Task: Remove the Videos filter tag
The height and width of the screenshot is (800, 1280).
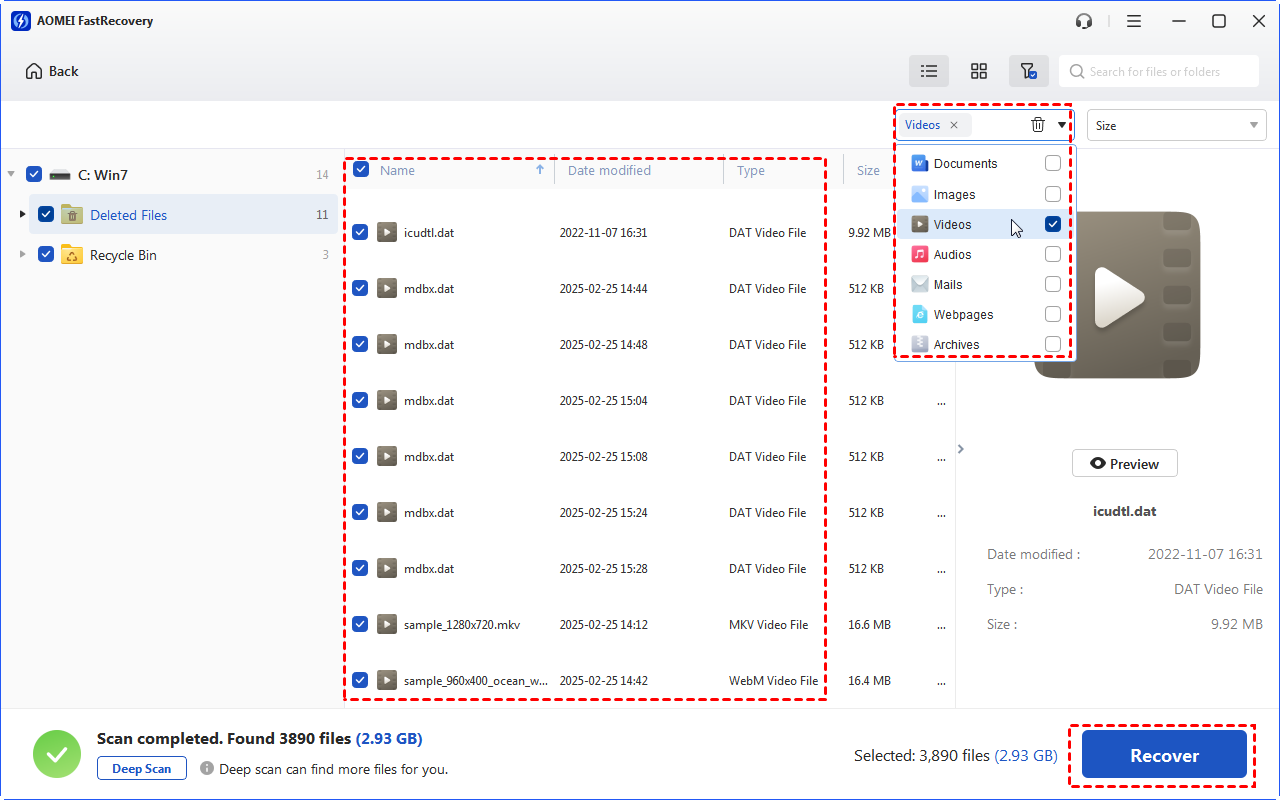Action: (954, 125)
